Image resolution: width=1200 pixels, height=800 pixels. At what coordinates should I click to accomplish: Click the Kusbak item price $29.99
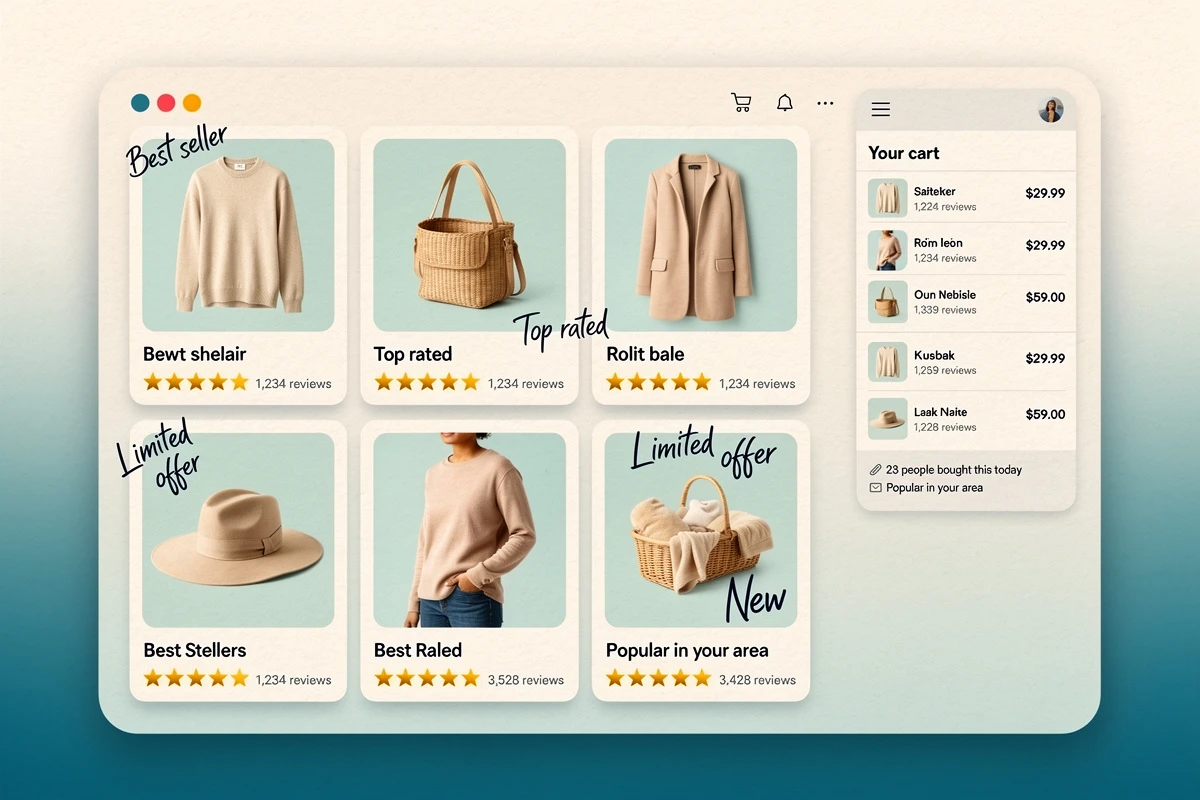[1045, 358]
